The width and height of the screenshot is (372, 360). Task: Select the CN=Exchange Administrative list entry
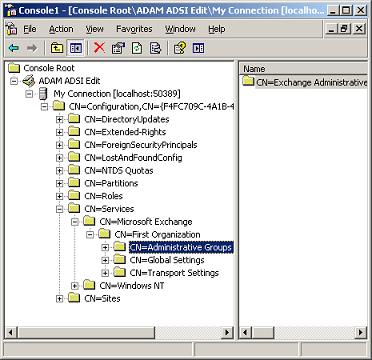point(311,82)
